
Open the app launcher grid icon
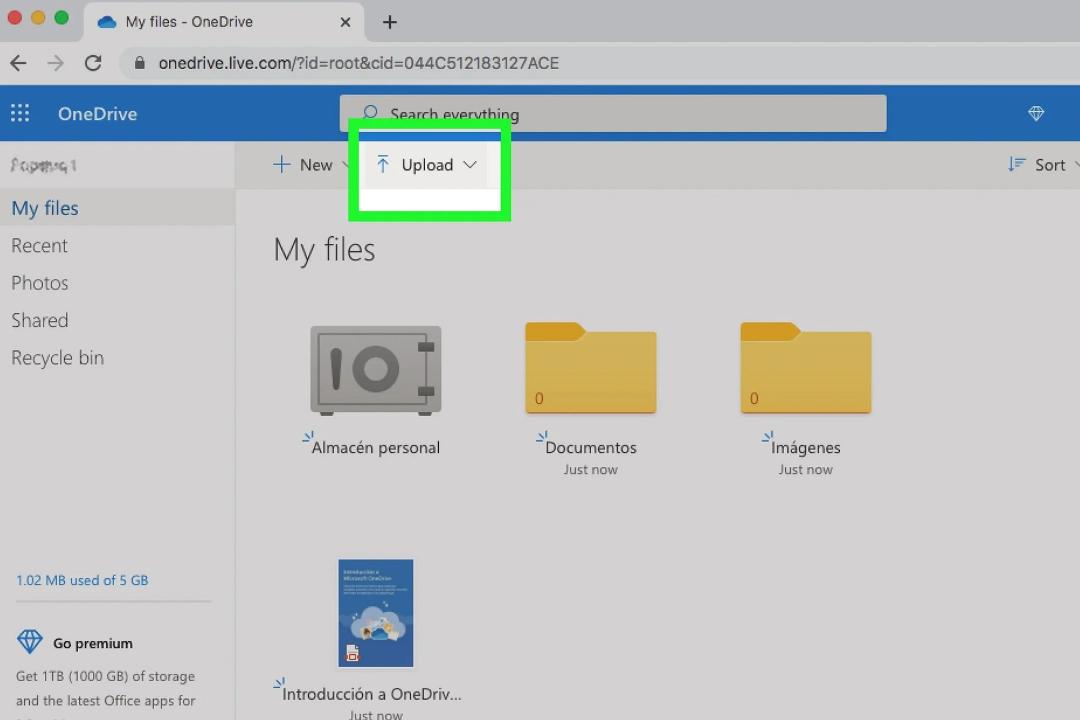20,113
